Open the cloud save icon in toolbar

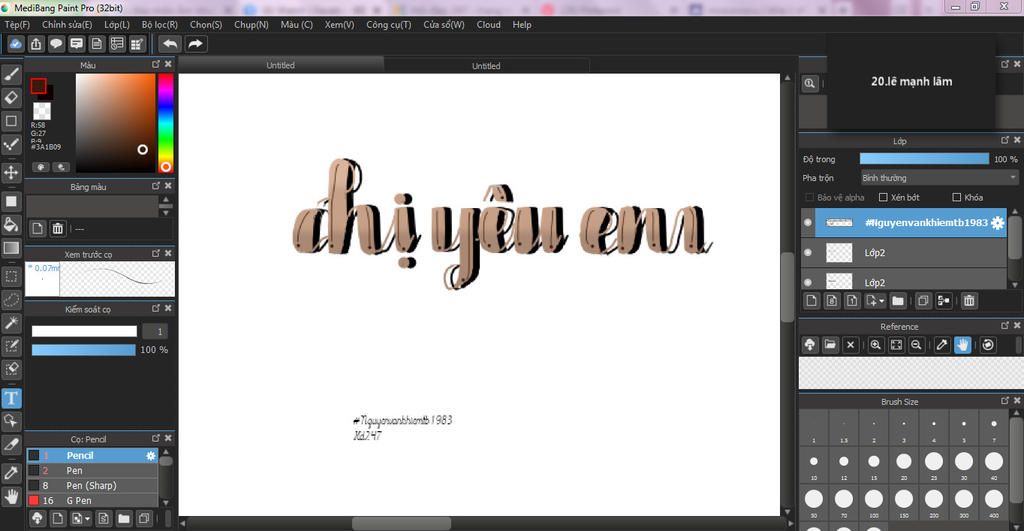[16, 44]
